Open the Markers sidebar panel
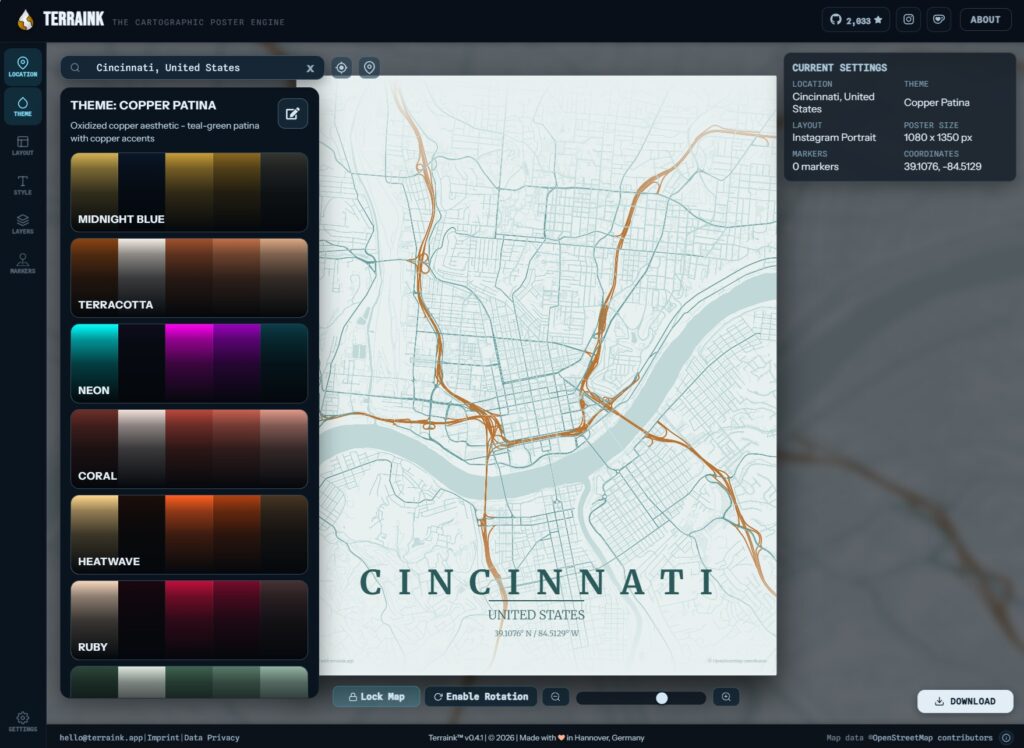 click(23, 264)
